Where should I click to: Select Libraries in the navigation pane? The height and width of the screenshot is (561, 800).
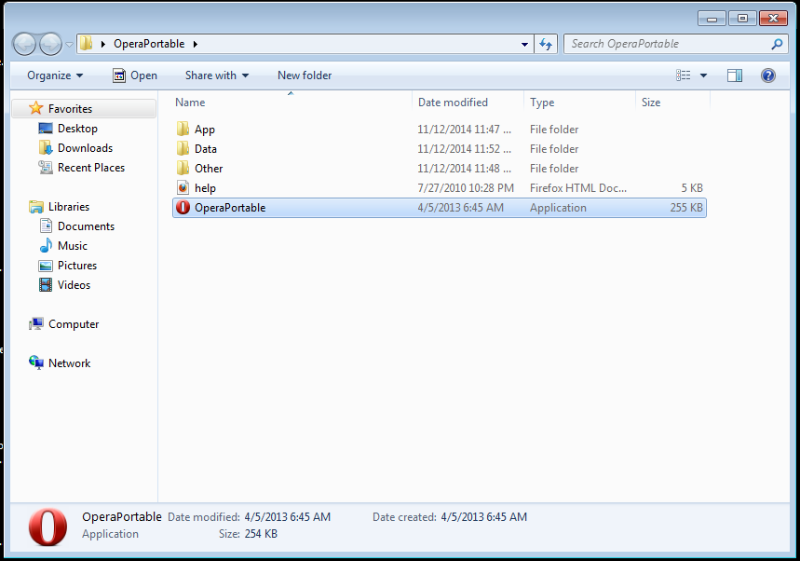tap(69, 207)
